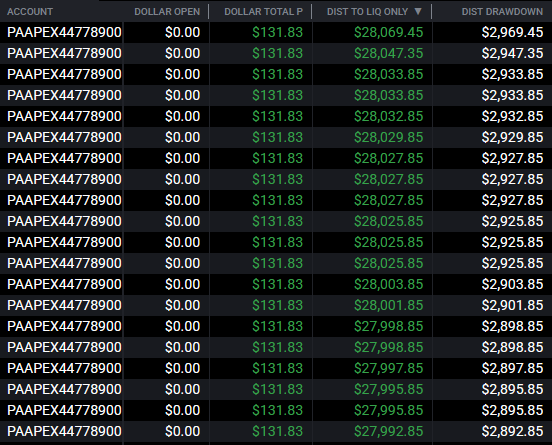Screen dimensions: 552x445
Task: Click the $2,897.85 drawdown value
Action: pos(512,368)
